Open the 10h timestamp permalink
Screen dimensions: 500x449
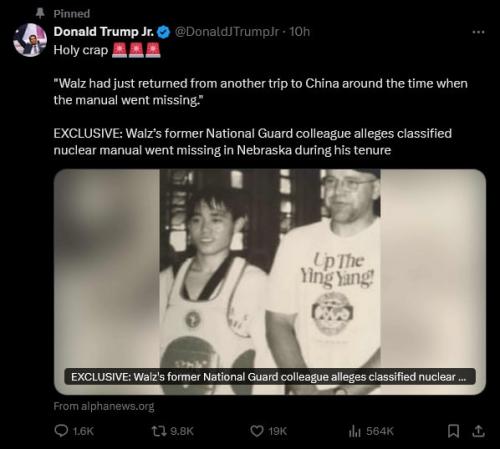(299, 32)
